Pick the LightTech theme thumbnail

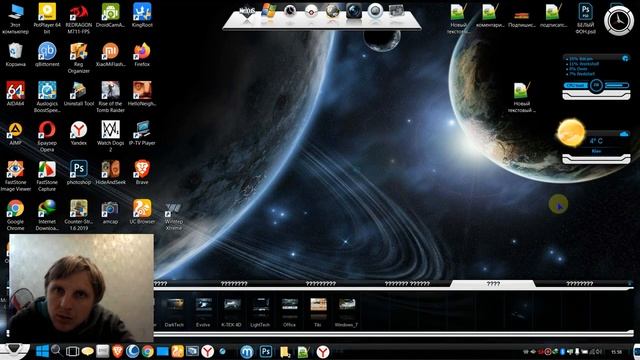point(260,313)
